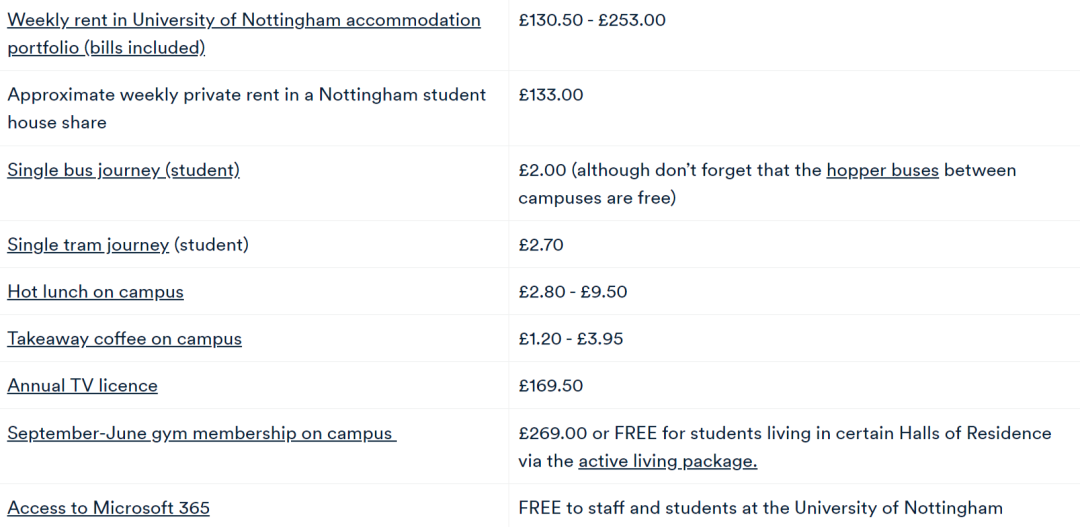Go to the Access to Microsoft 365 link
The width and height of the screenshot is (1080, 527).
(108, 508)
